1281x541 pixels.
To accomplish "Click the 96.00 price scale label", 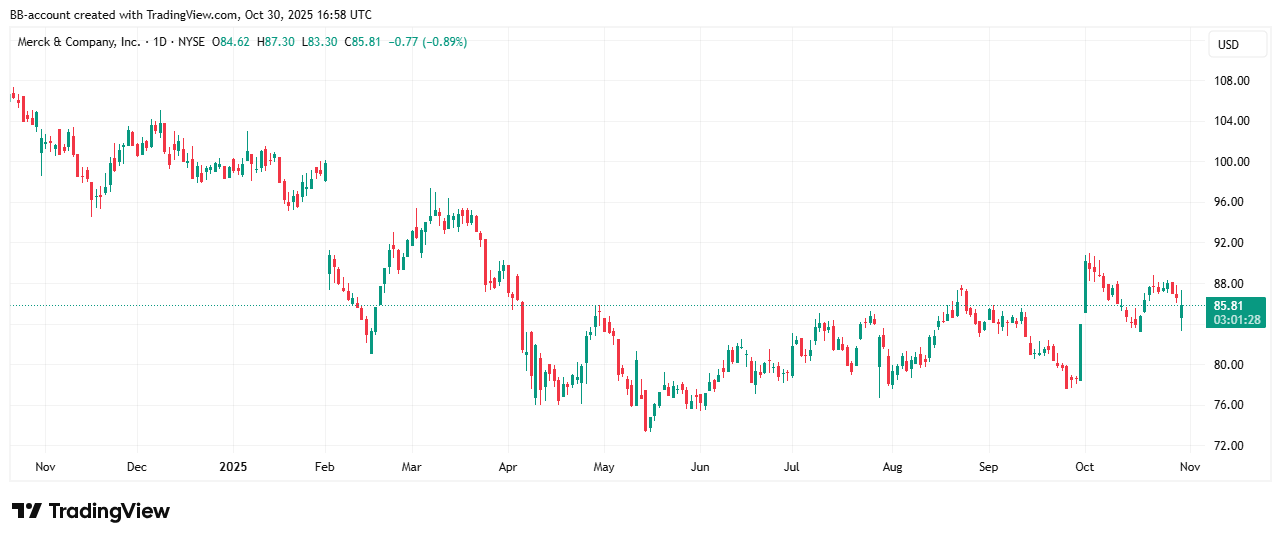I will (x=1229, y=201).
